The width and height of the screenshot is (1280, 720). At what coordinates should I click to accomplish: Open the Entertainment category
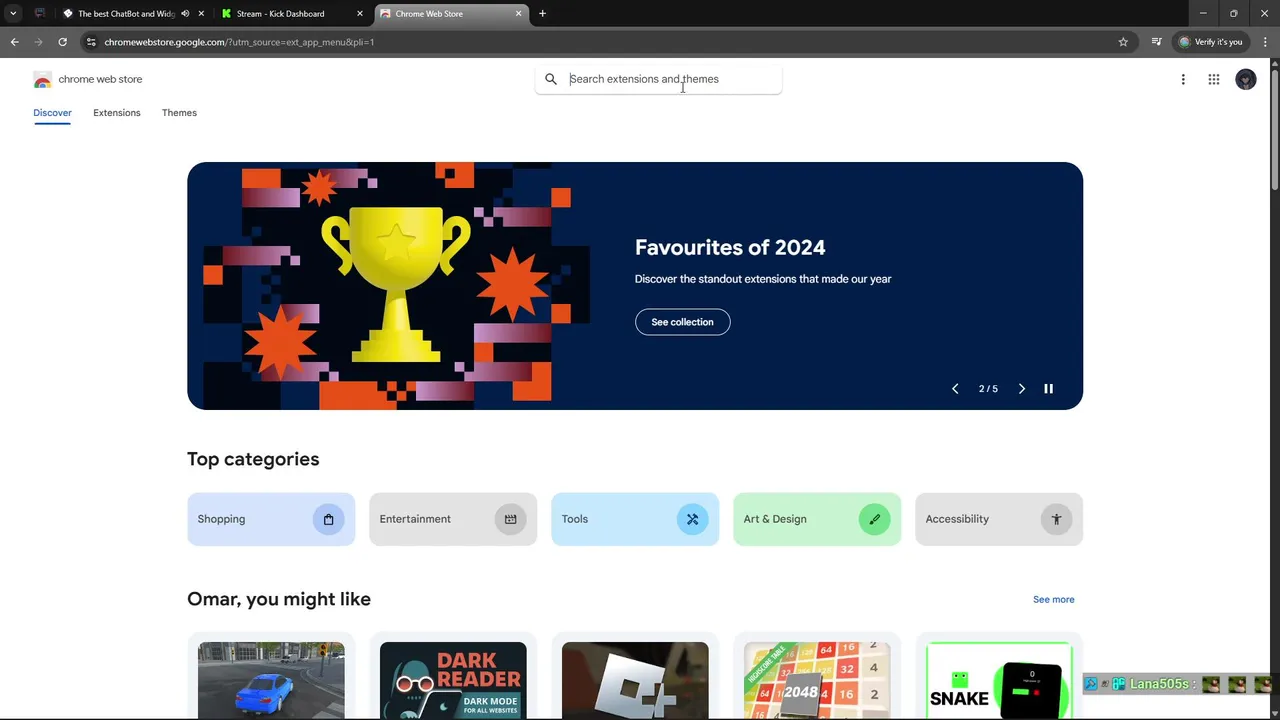453,519
